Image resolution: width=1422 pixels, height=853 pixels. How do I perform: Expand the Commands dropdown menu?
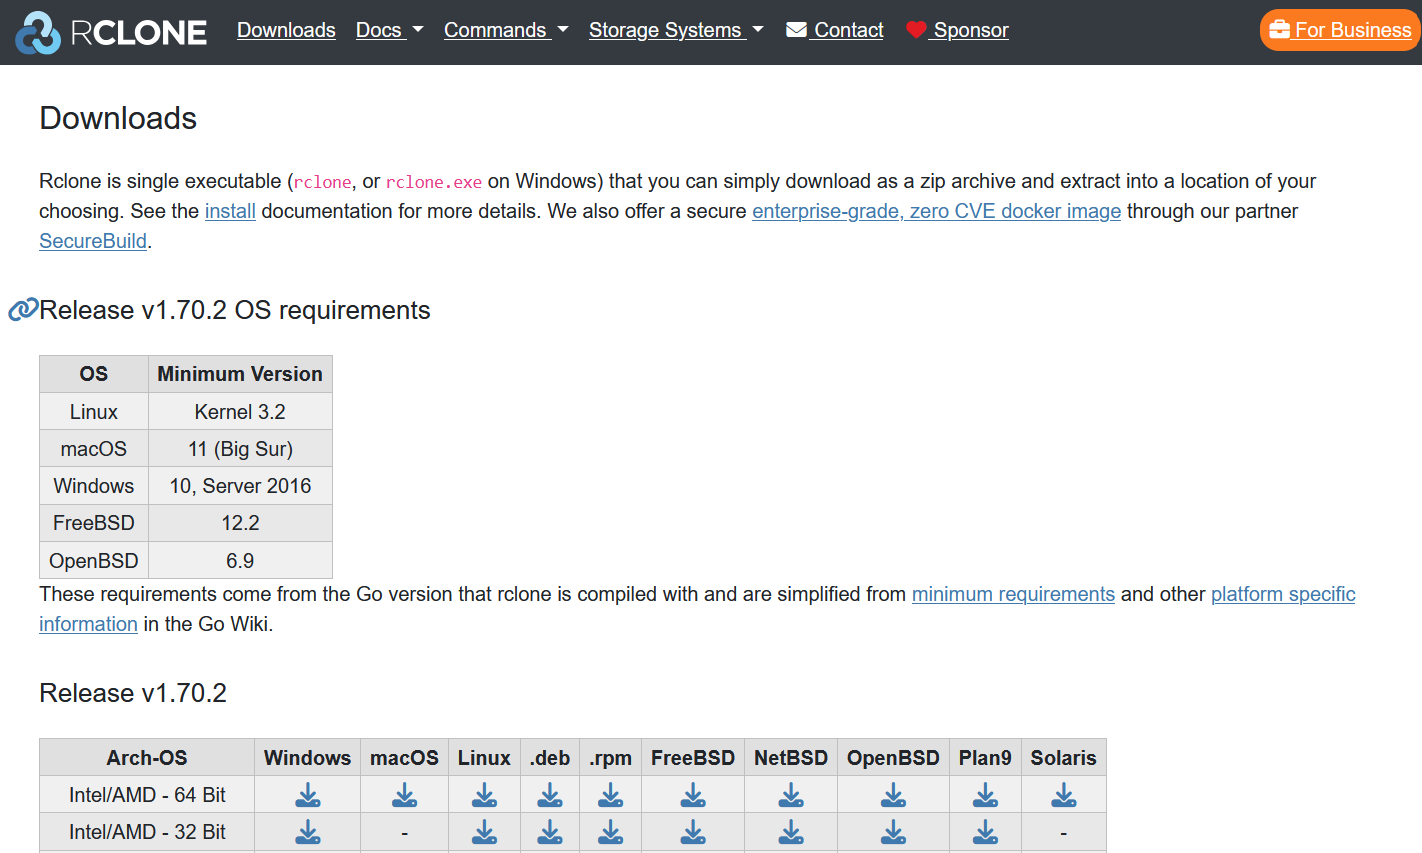[506, 30]
